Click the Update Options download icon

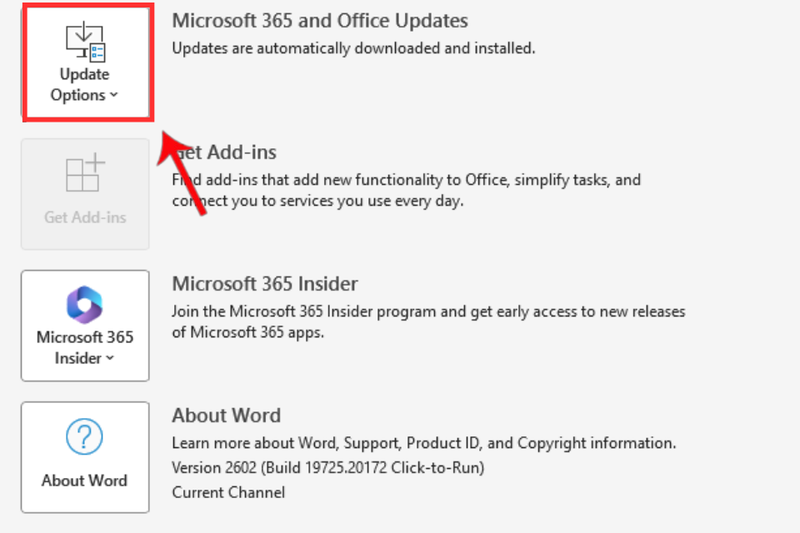pyautogui.click(x=85, y=41)
